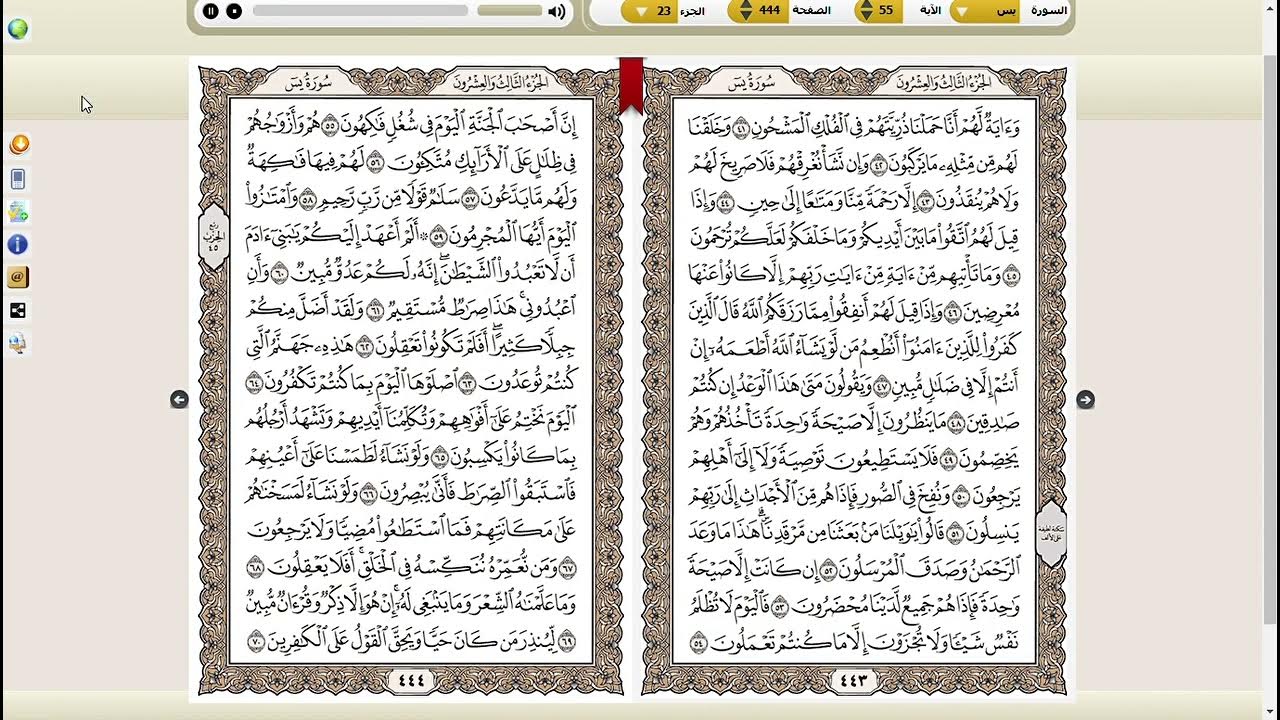Open the blue info icon
Screen dimensions: 1280x720
coord(18,244)
